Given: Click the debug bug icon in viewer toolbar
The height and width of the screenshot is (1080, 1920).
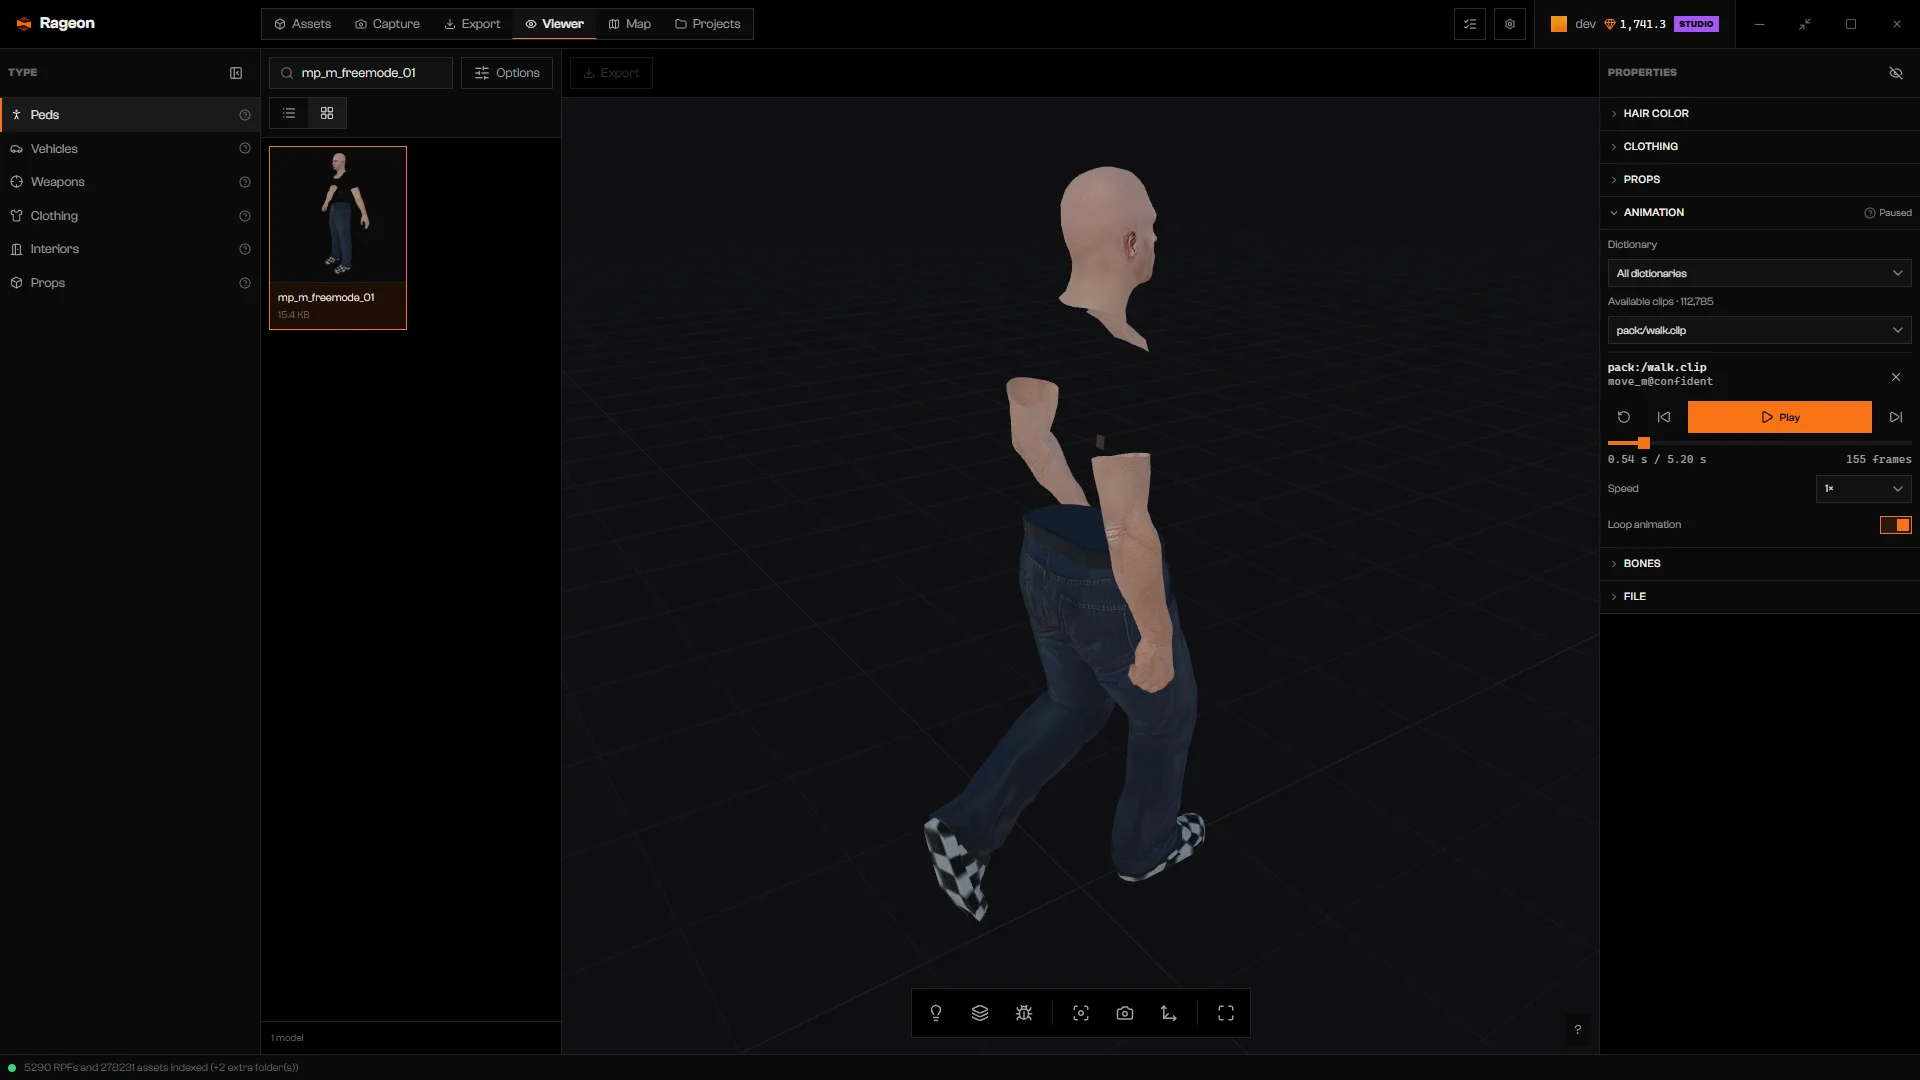Looking at the screenshot, I should [x=1024, y=1013].
